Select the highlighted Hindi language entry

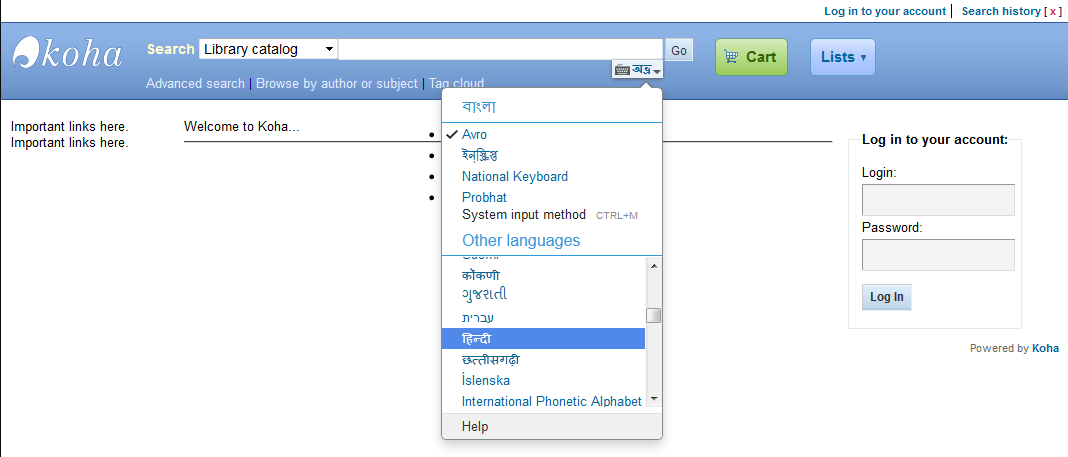click(x=477, y=339)
